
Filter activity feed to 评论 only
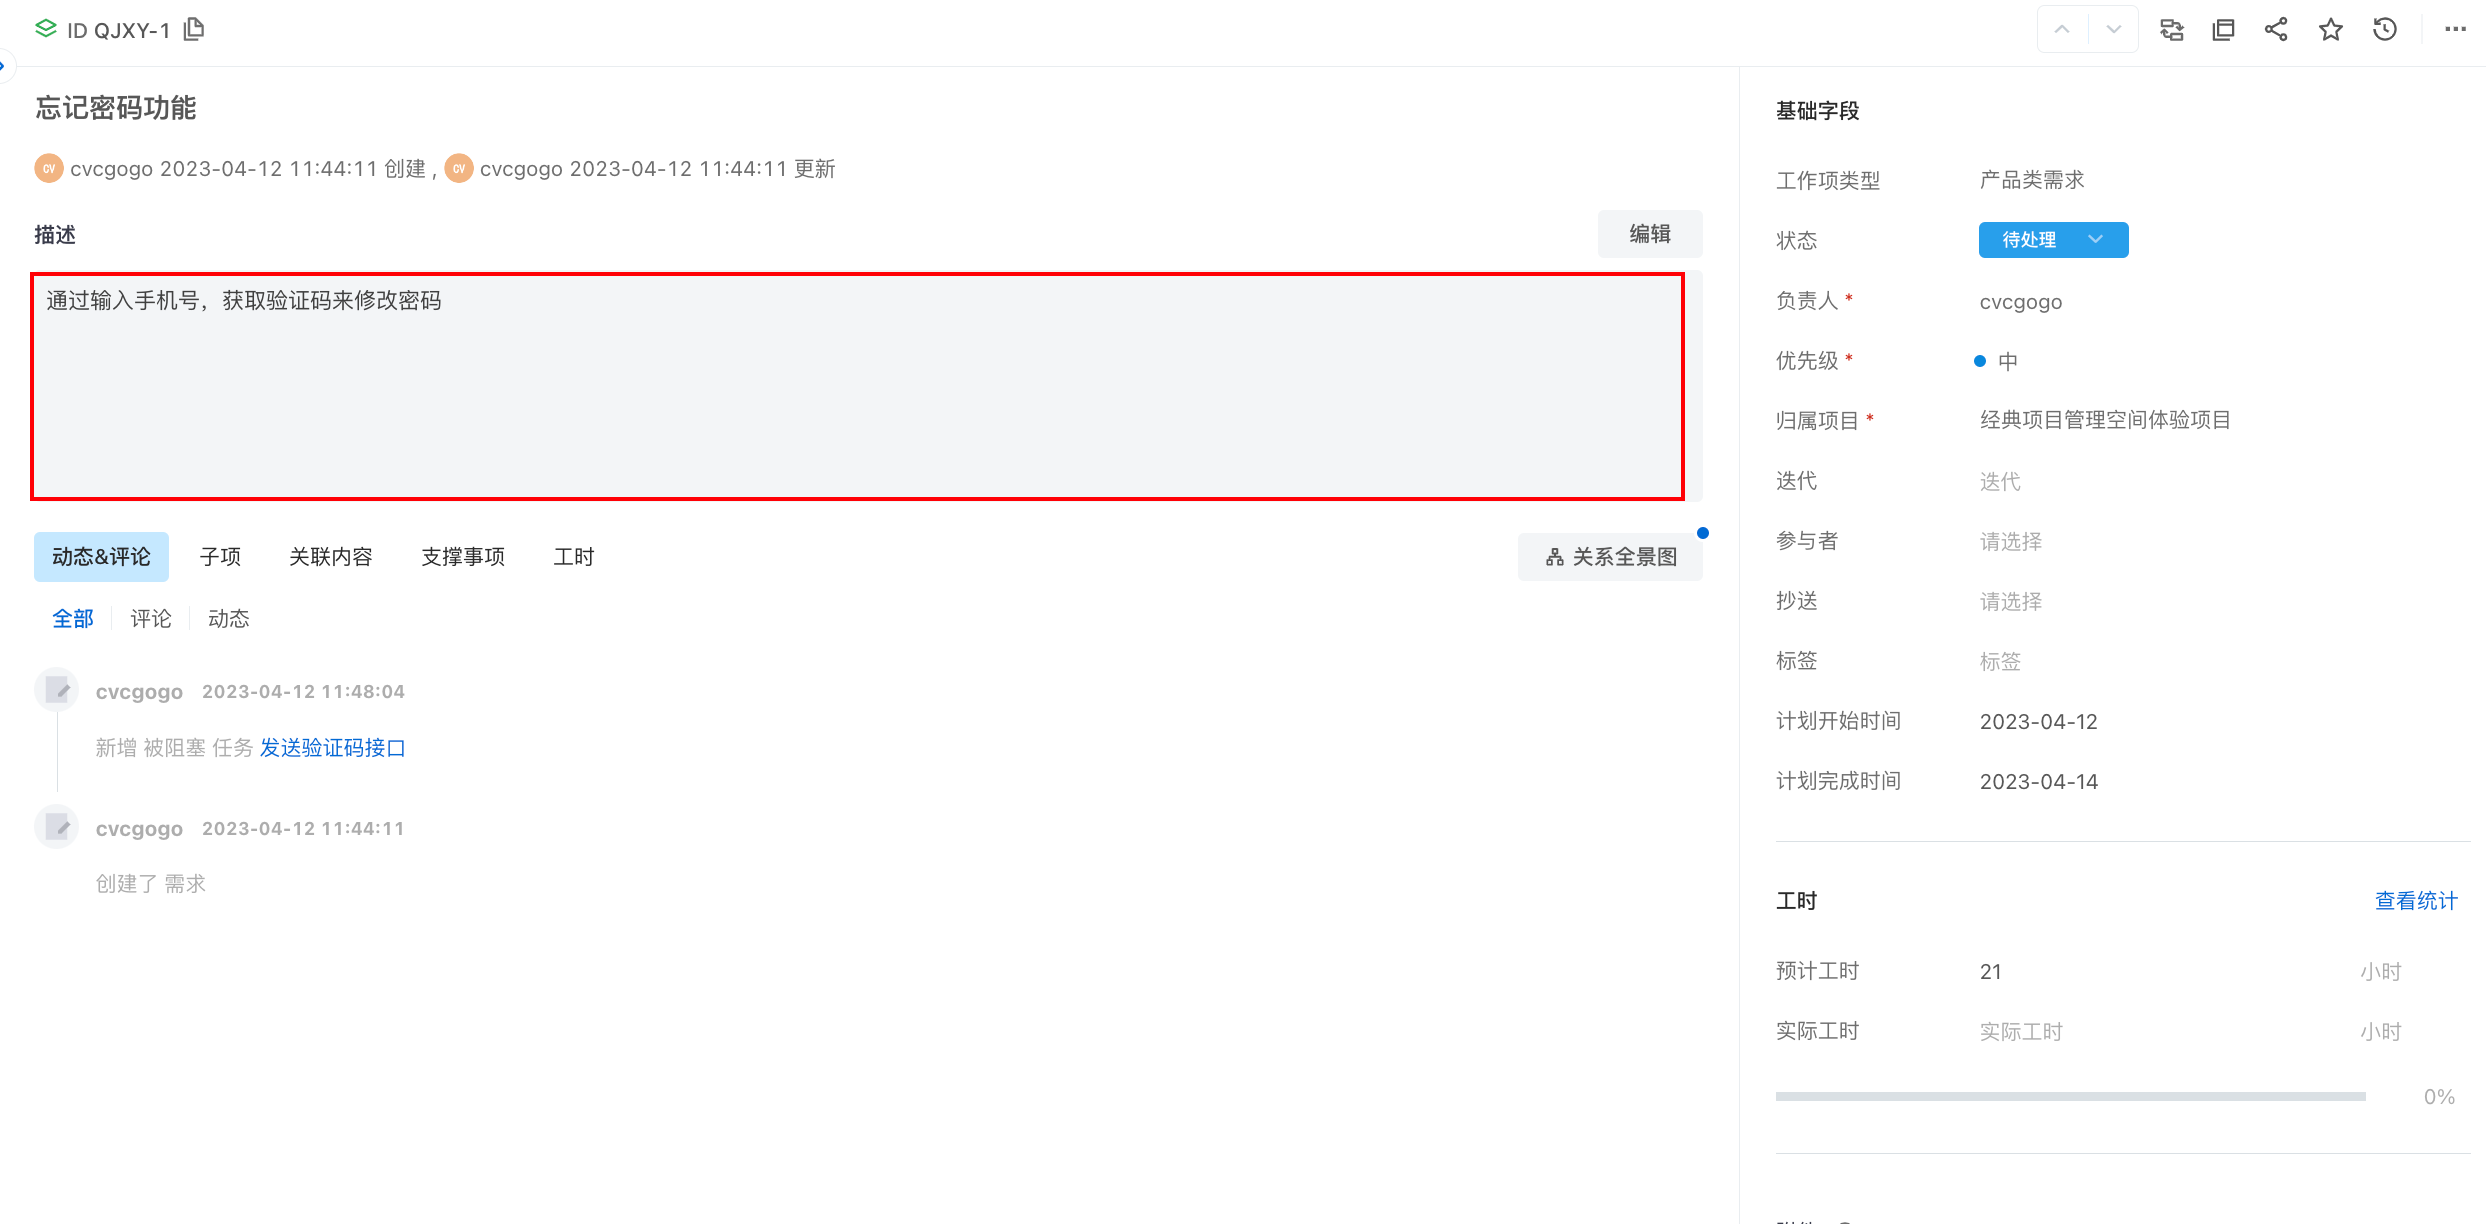tap(151, 619)
